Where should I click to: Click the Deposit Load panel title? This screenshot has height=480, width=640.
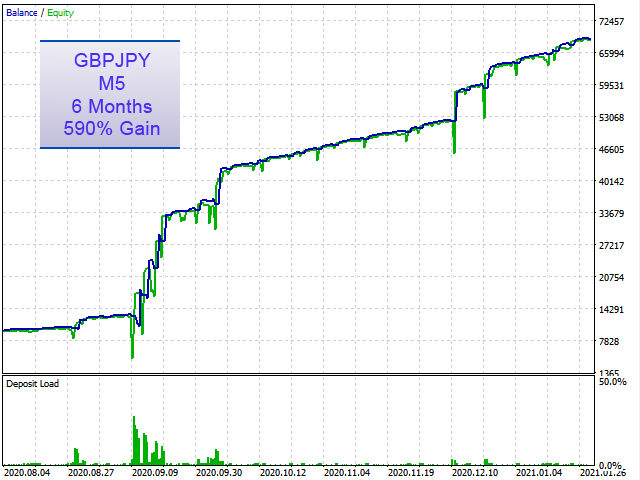tap(33, 384)
